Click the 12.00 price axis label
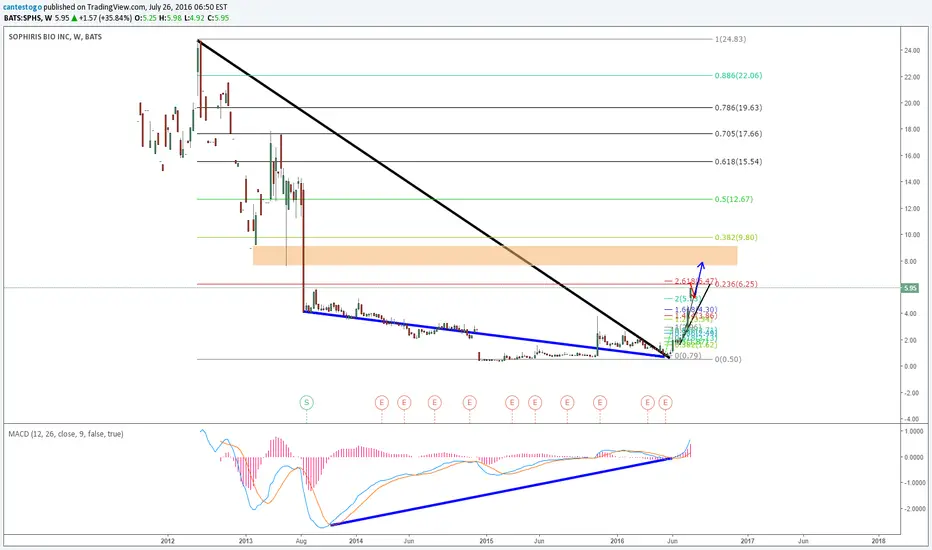Viewport: 932px width, 550px height. click(912, 209)
